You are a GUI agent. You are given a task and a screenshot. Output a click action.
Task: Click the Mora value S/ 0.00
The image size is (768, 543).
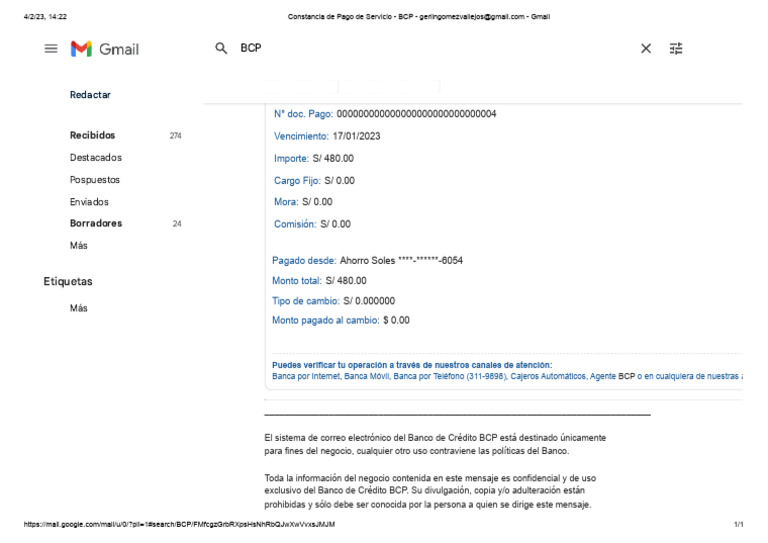317,202
